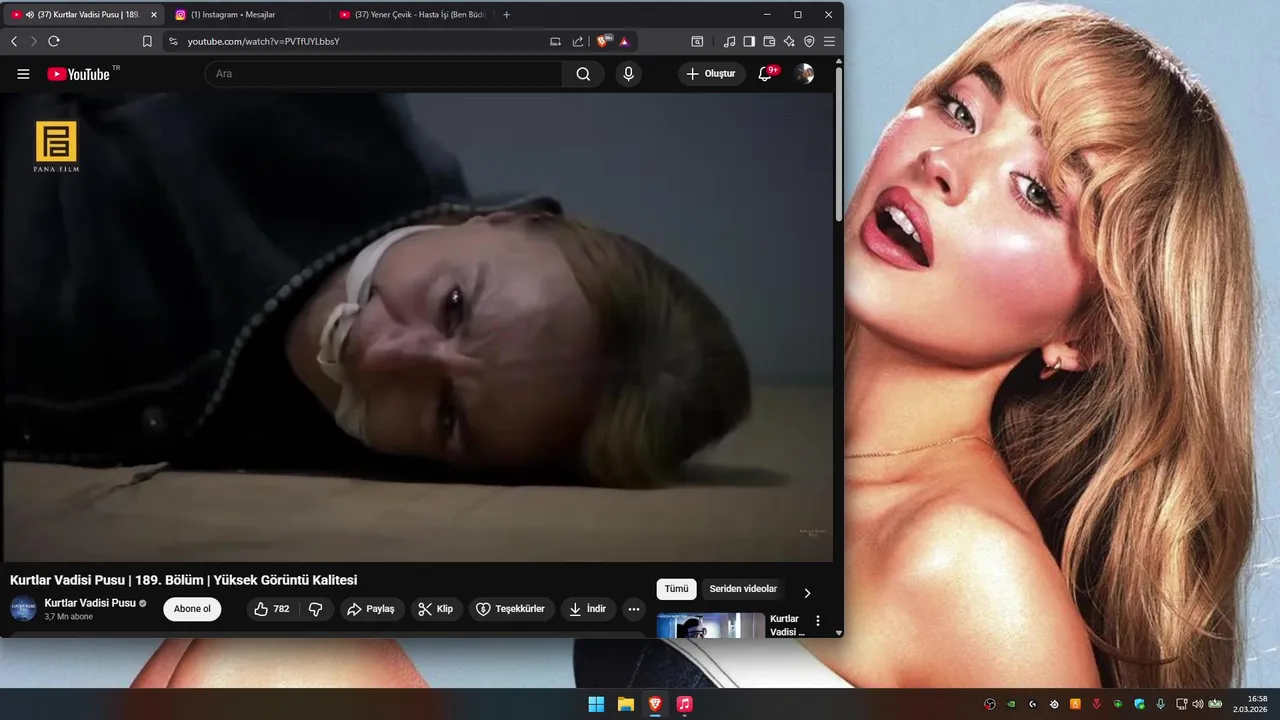The width and height of the screenshot is (1280, 720).
Task: Open tab search icon in browser toolbar
Action: click(x=697, y=42)
